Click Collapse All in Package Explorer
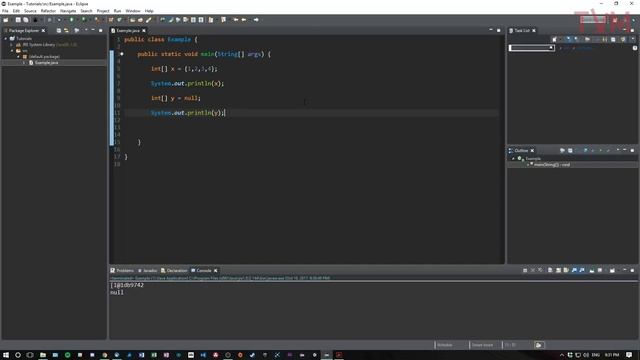640x360 pixels. [59, 31]
